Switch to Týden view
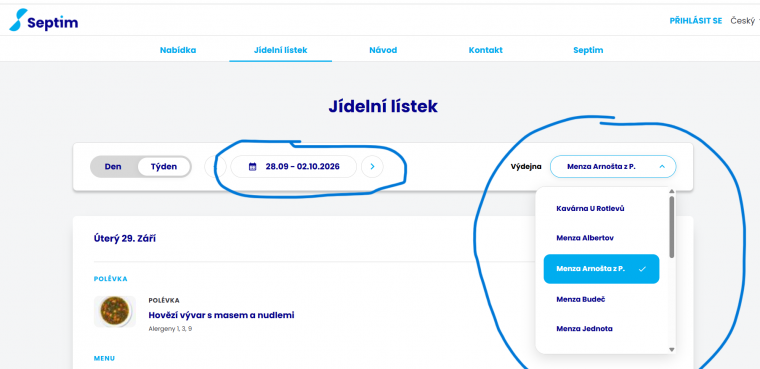The height and width of the screenshot is (369, 760). pyautogui.click(x=164, y=167)
